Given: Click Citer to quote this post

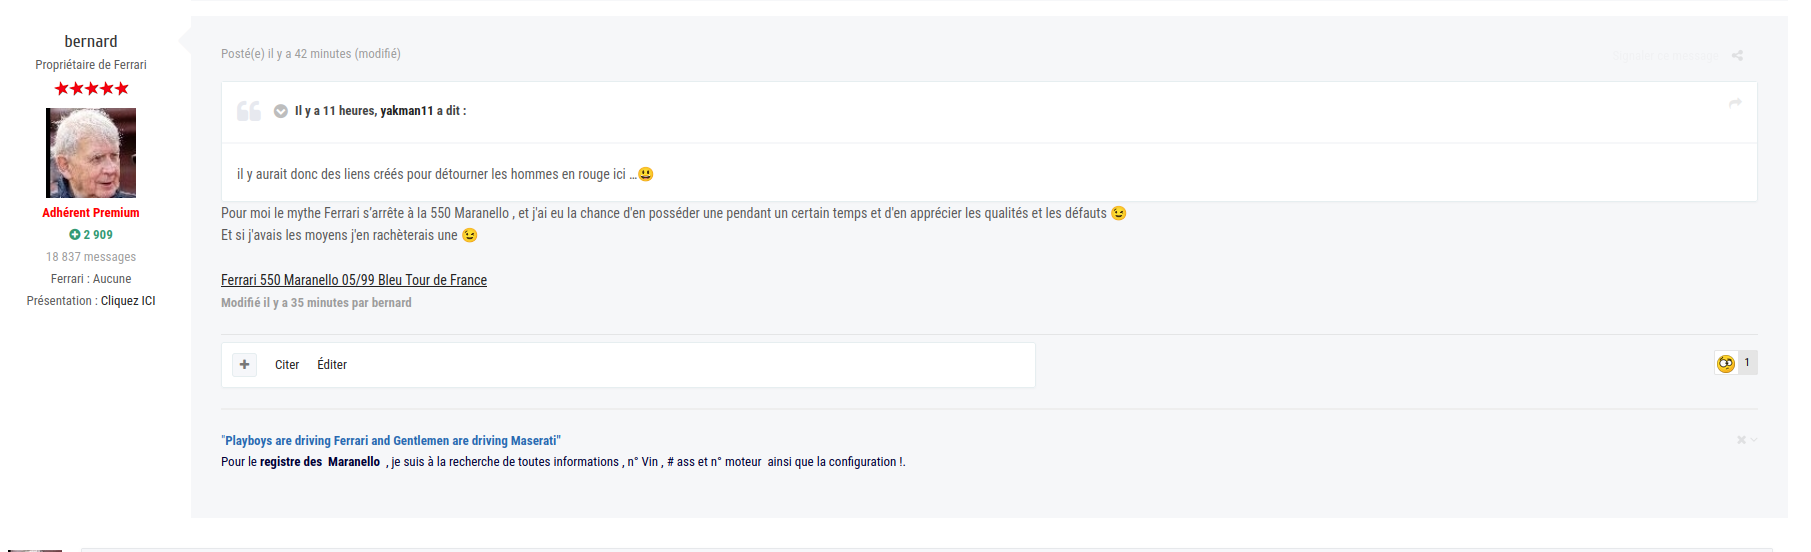Looking at the screenshot, I should [x=287, y=365].
